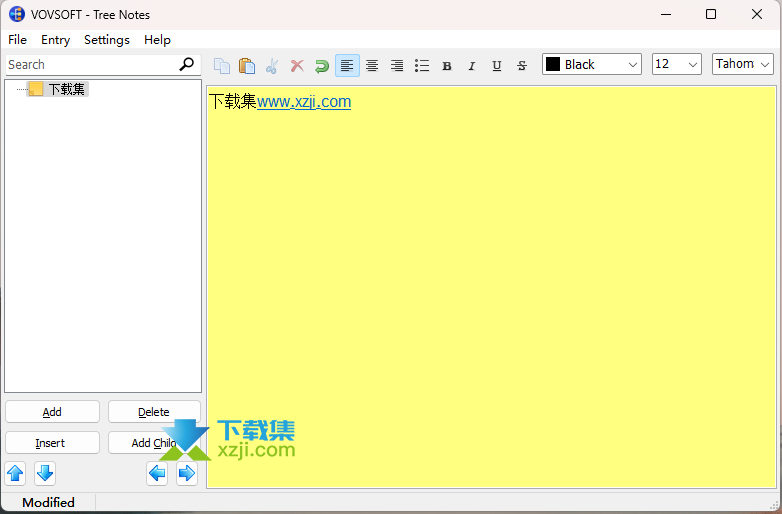Image resolution: width=782 pixels, height=514 pixels.
Task: Click the Add Child button
Action: (154, 443)
